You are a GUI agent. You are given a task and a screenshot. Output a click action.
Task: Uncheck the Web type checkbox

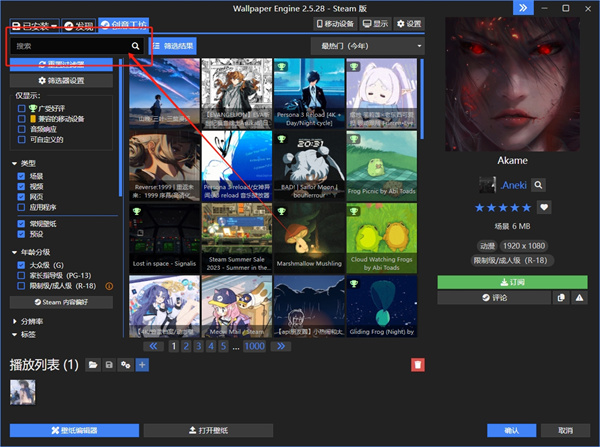pyautogui.click(x=21, y=197)
